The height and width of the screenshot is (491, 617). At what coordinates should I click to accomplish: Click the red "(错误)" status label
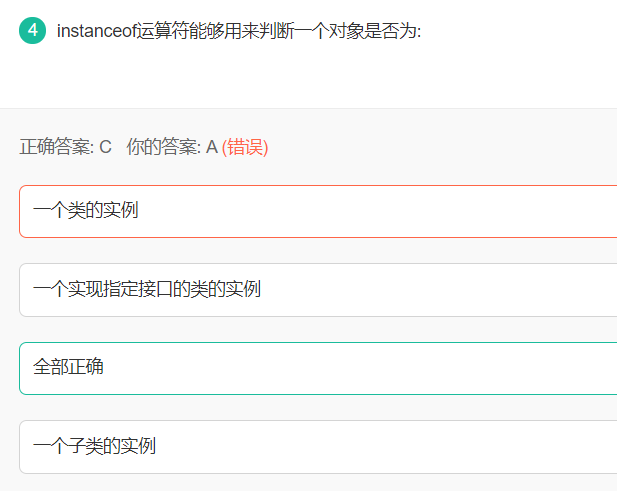pos(245,147)
